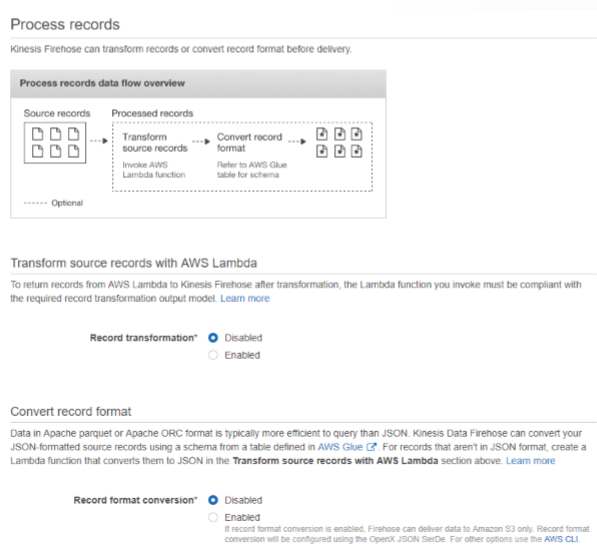This screenshot has height=549, width=597.
Task: Select Disabled for Record format conversion
Action: 213,500
